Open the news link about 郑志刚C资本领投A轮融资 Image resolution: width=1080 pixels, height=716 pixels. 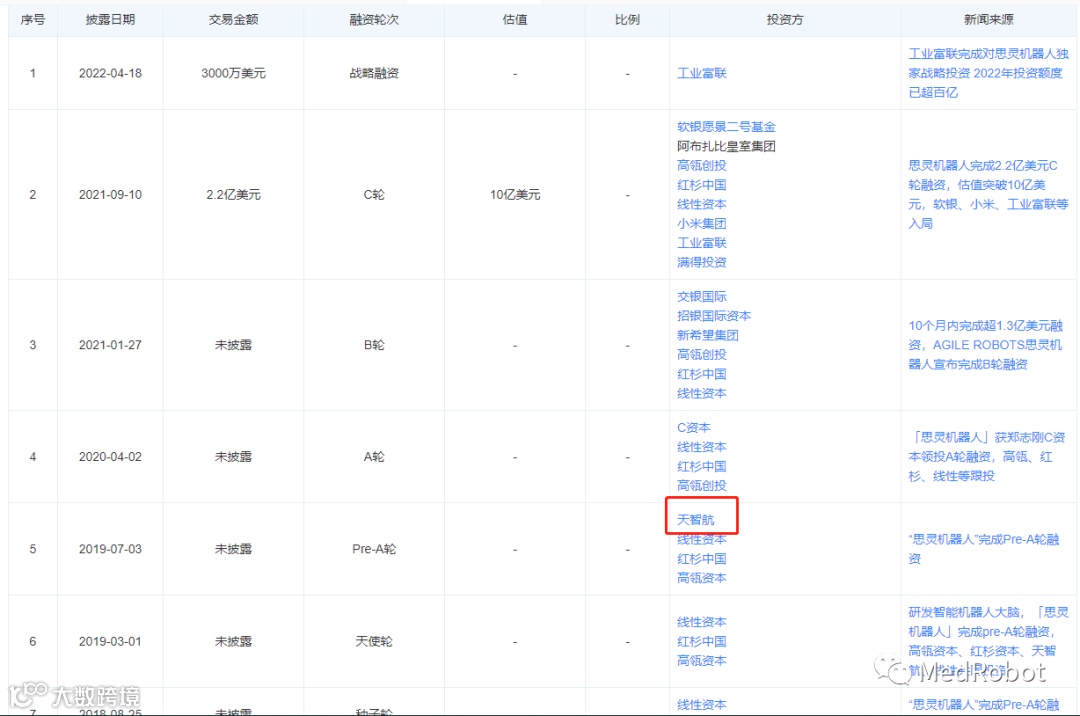[x=987, y=456]
